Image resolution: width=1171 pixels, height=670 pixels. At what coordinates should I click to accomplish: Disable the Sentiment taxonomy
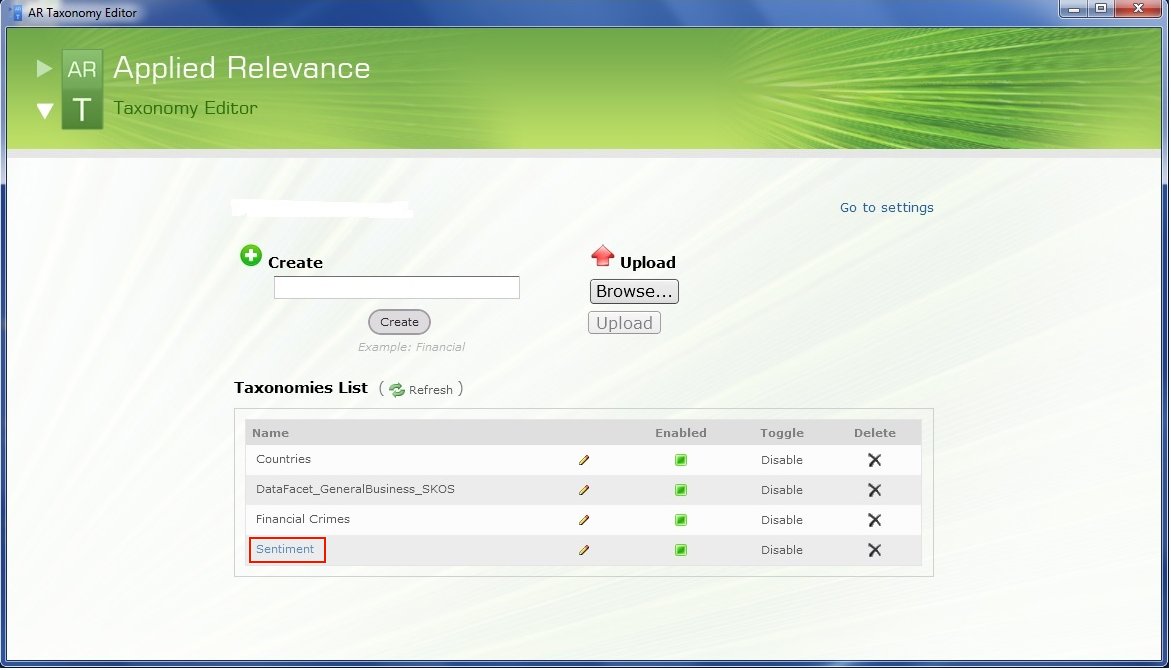pyautogui.click(x=782, y=550)
